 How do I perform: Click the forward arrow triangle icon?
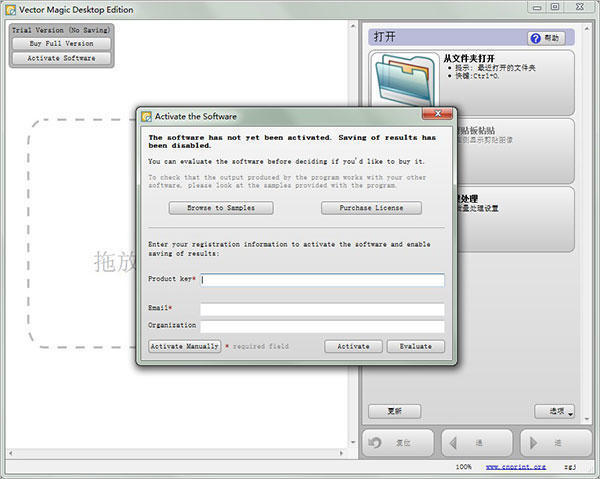(534, 443)
